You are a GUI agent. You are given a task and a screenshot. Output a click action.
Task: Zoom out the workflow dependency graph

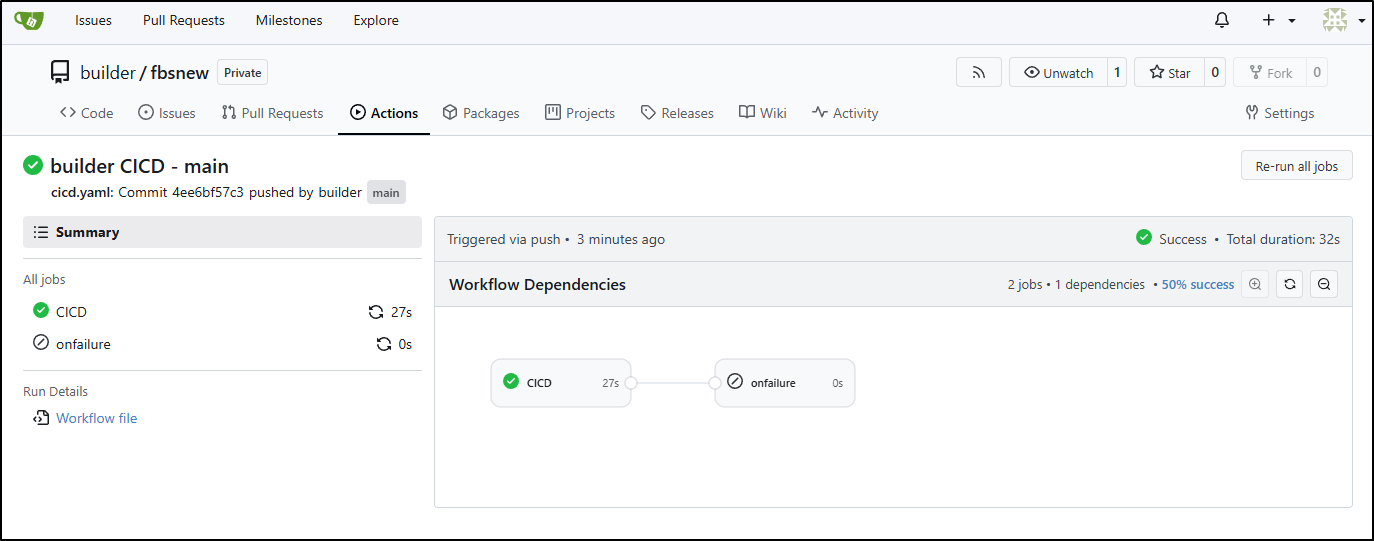1324,284
